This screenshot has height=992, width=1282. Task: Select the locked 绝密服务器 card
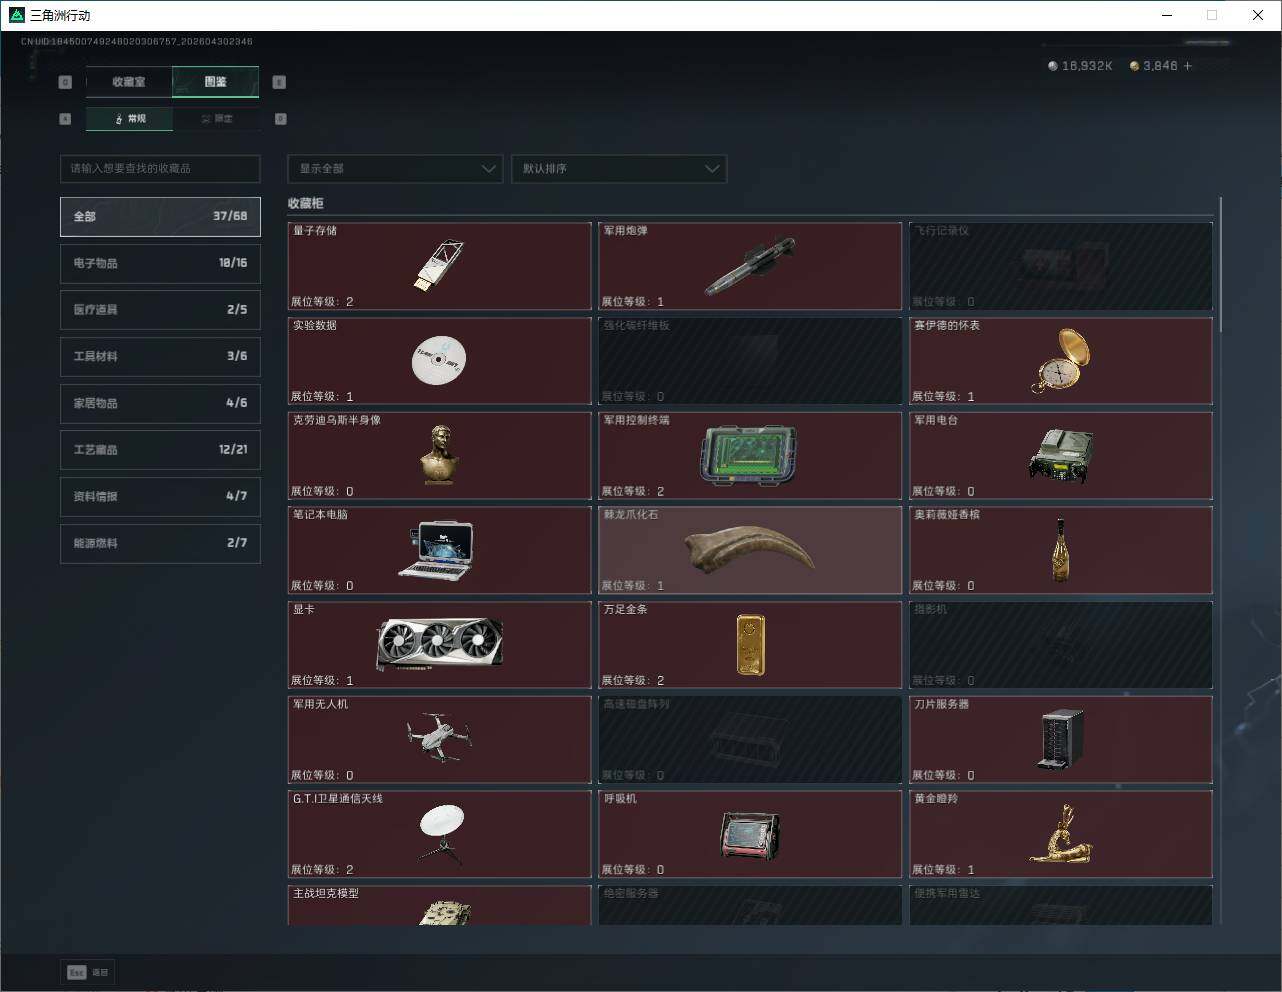click(x=750, y=906)
